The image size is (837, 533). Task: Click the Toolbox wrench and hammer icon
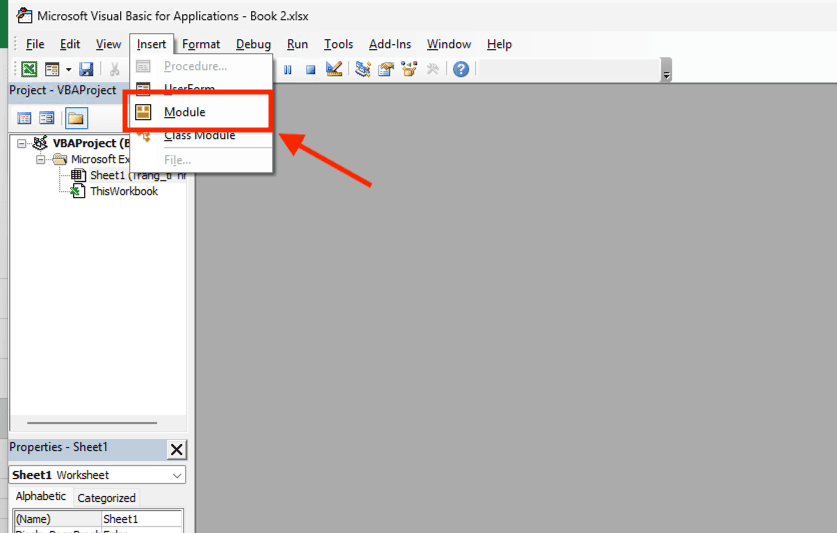(x=433, y=69)
